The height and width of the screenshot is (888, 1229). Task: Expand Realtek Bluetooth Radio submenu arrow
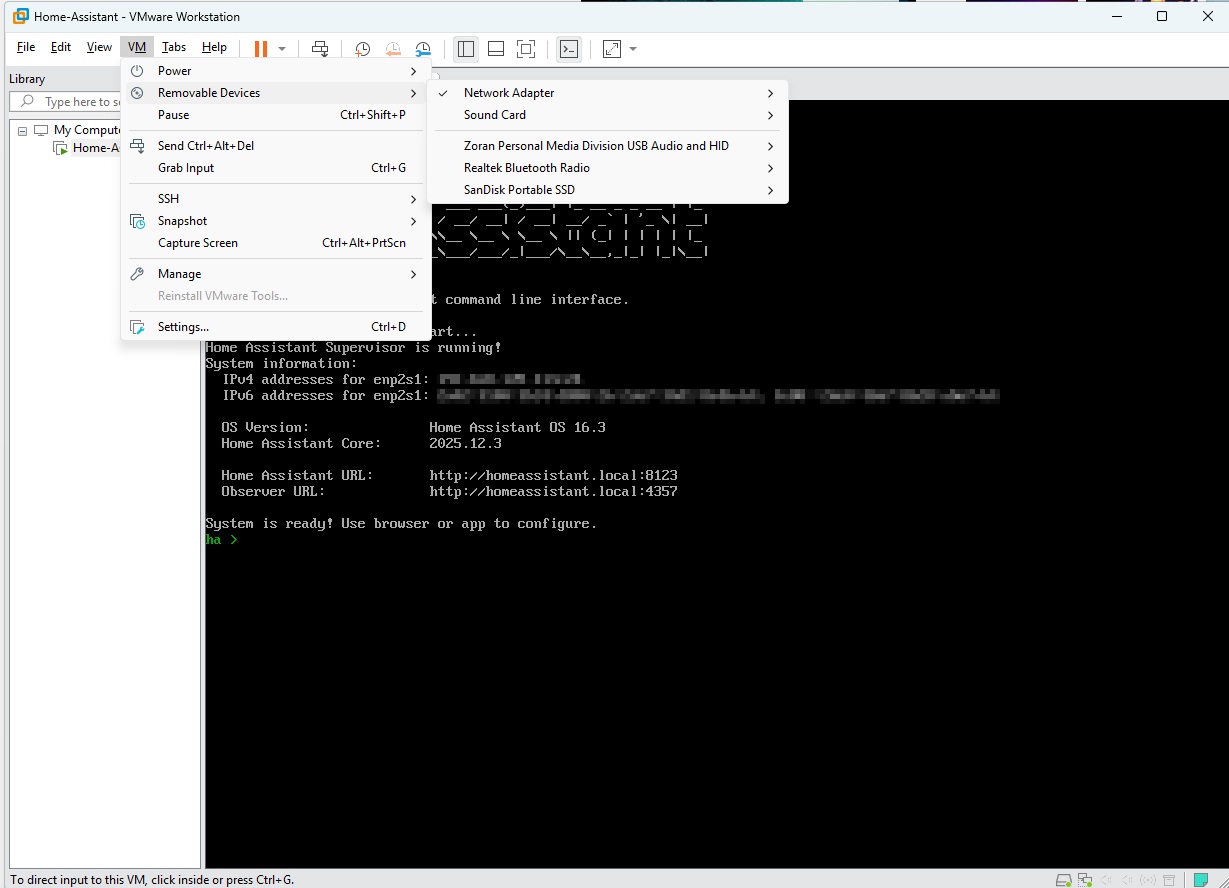pos(770,168)
